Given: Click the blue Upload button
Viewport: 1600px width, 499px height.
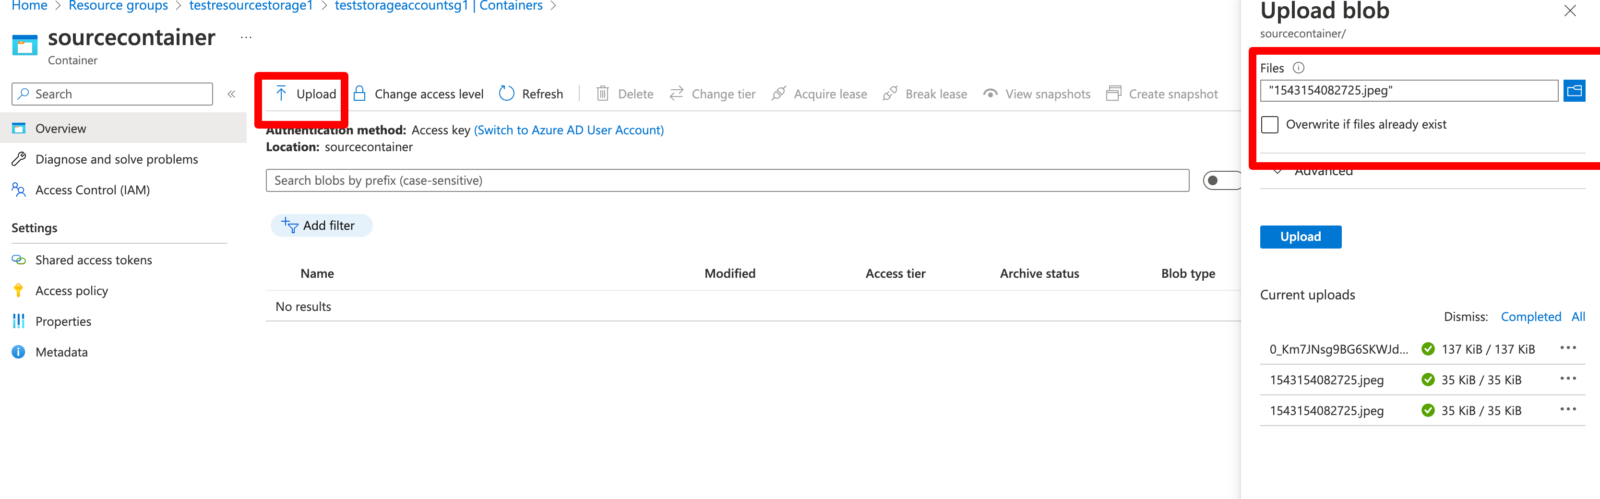Looking at the screenshot, I should [1300, 237].
